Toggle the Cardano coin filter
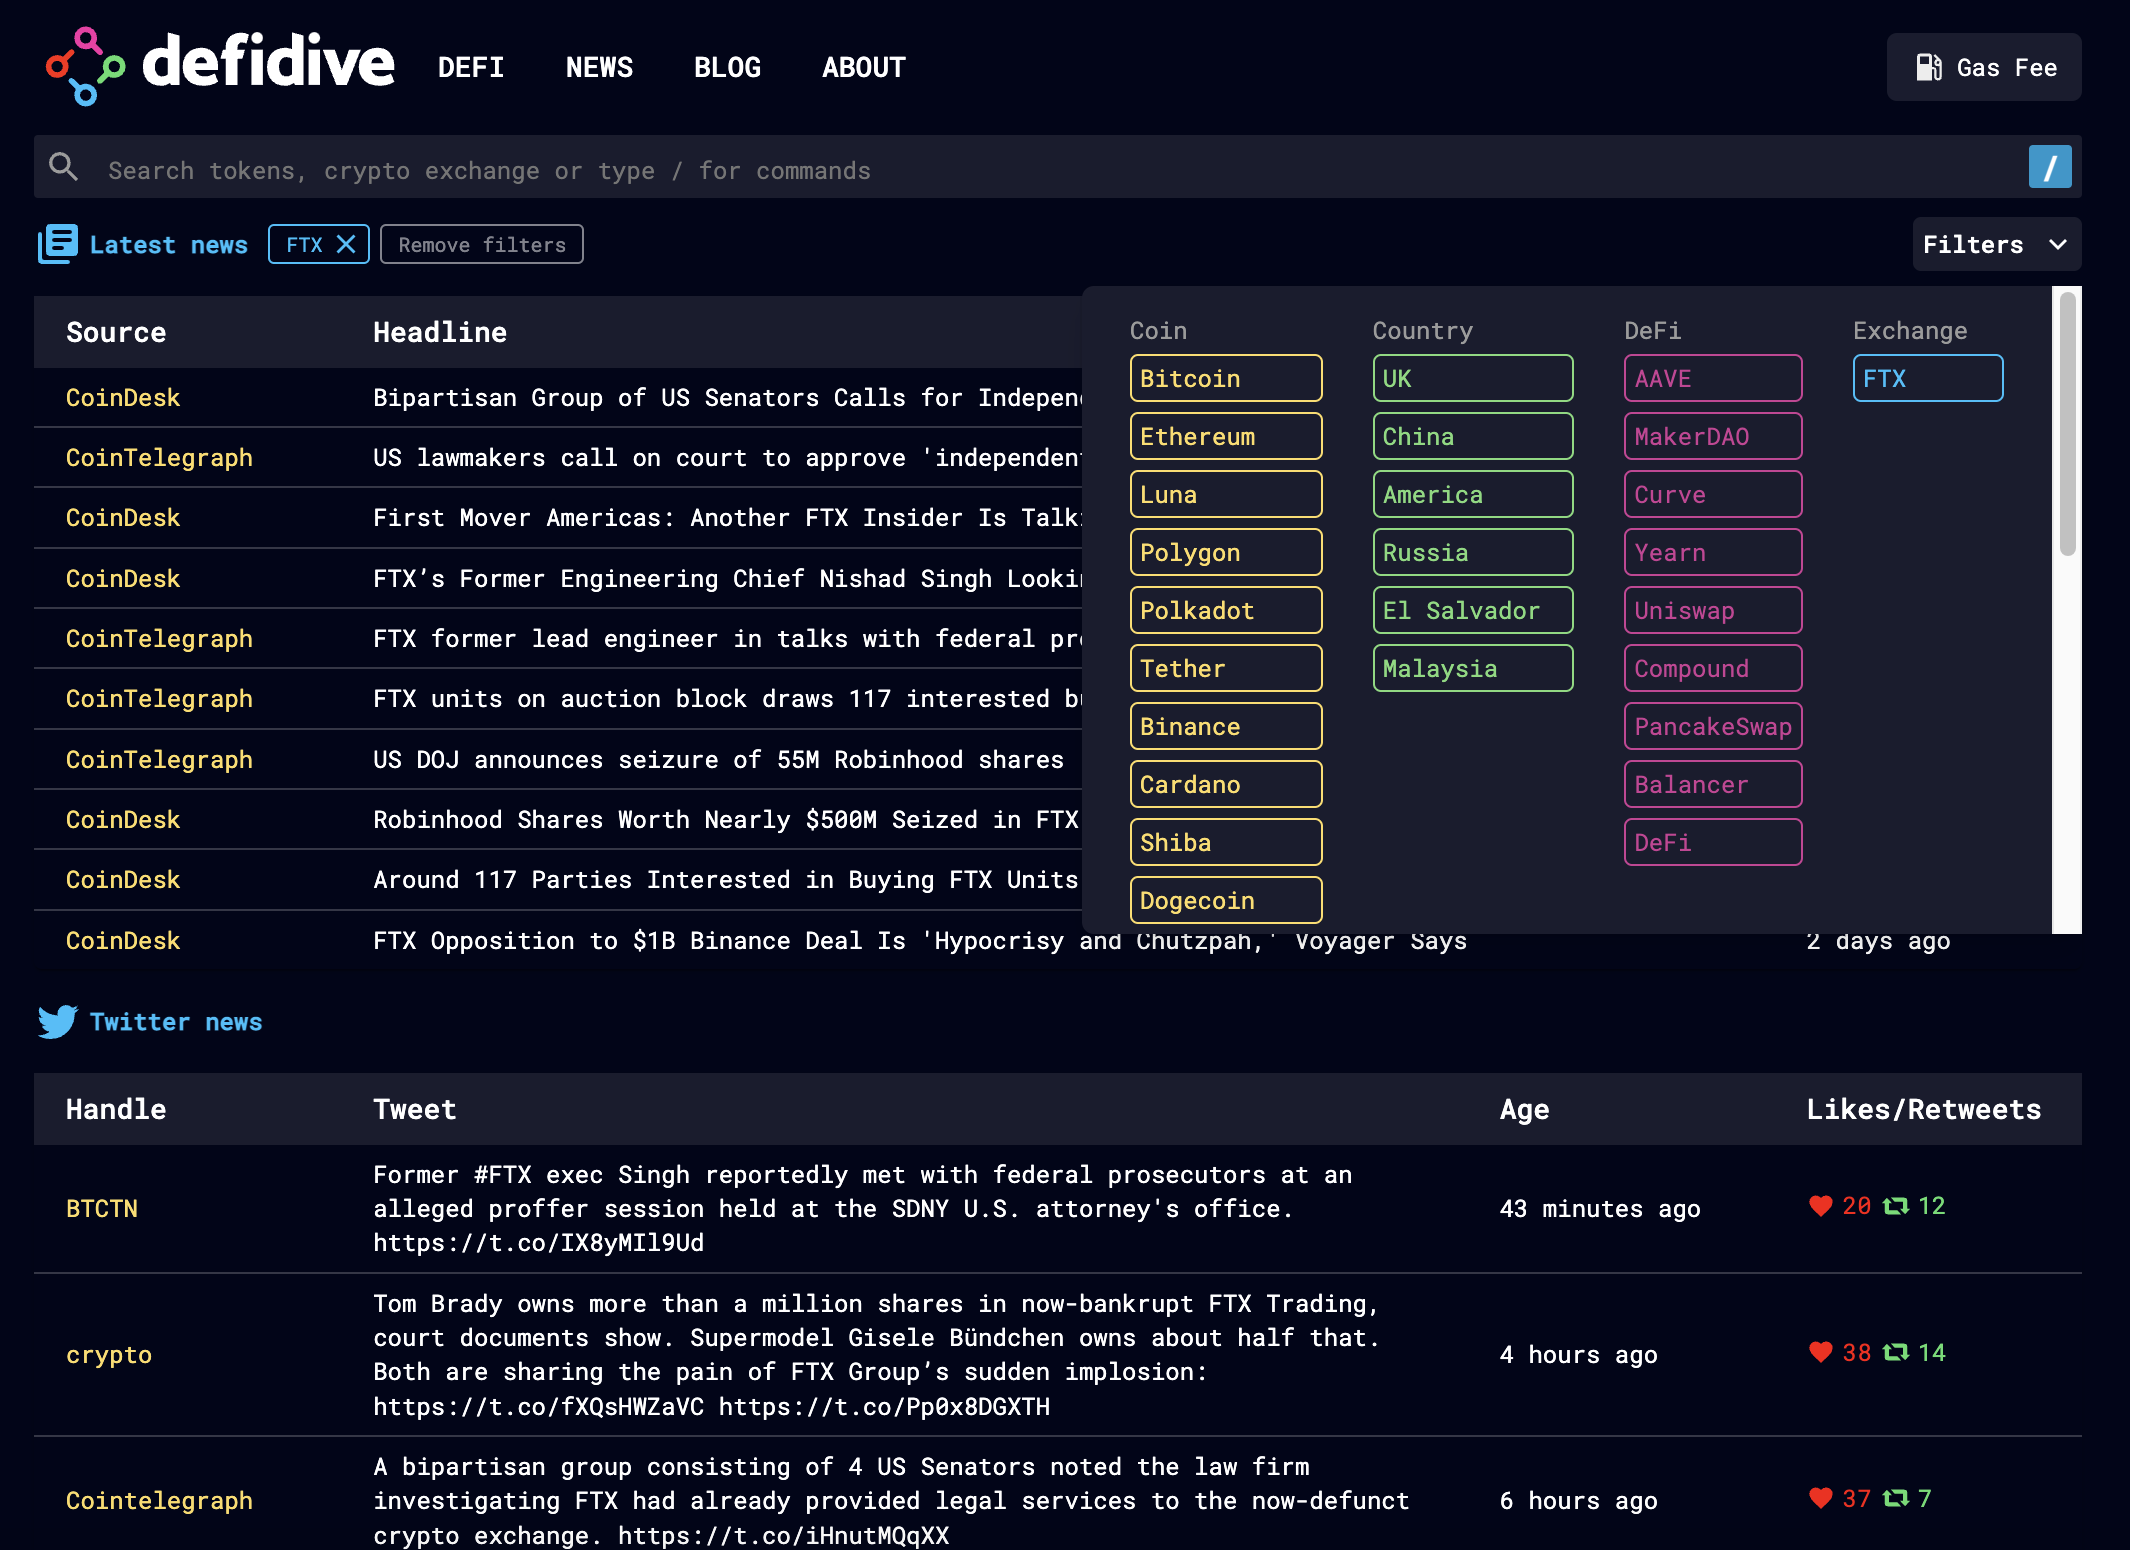 tap(1226, 784)
